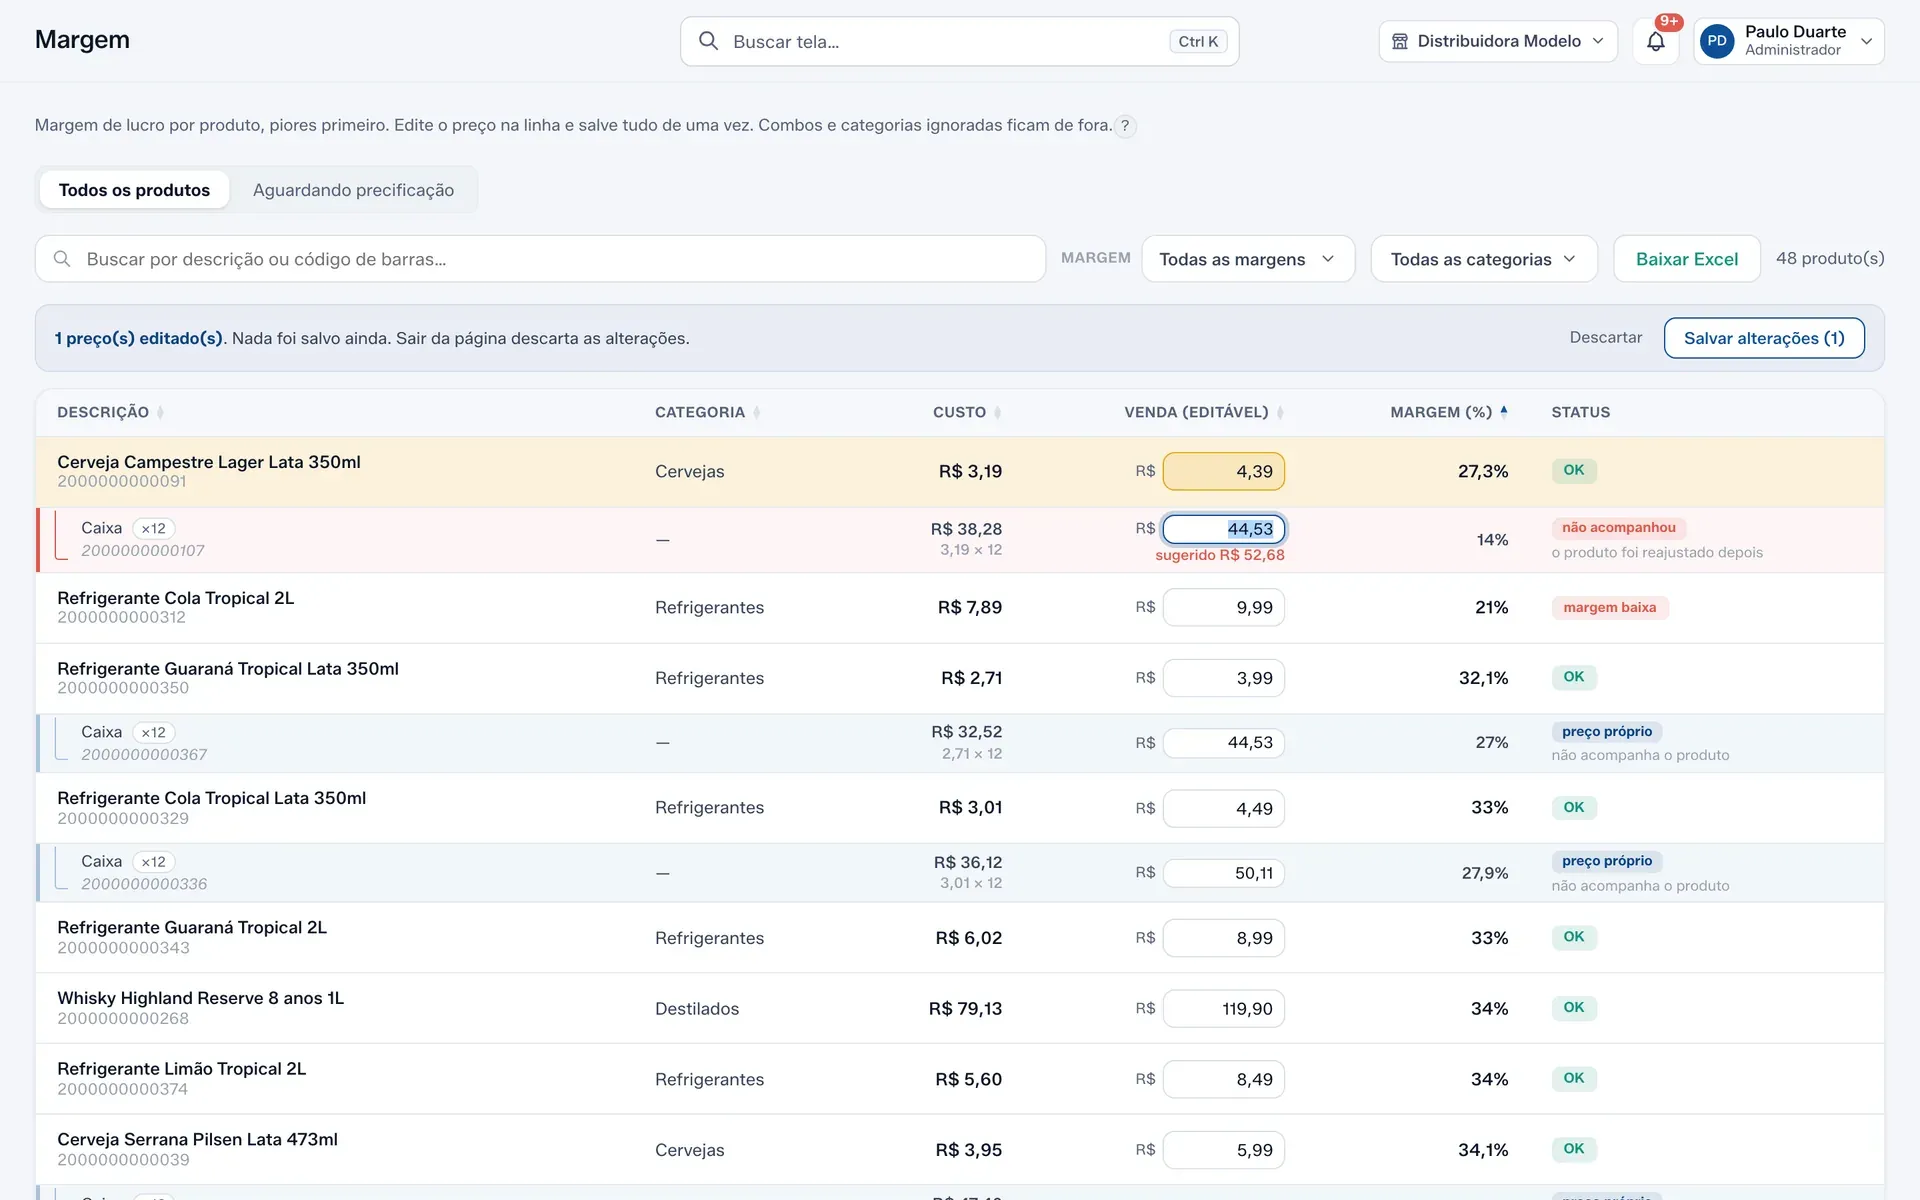The height and width of the screenshot is (1200, 1920).
Task: Expand Paulo Duarte user menu
Action: pyautogui.click(x=1789, y=41)
